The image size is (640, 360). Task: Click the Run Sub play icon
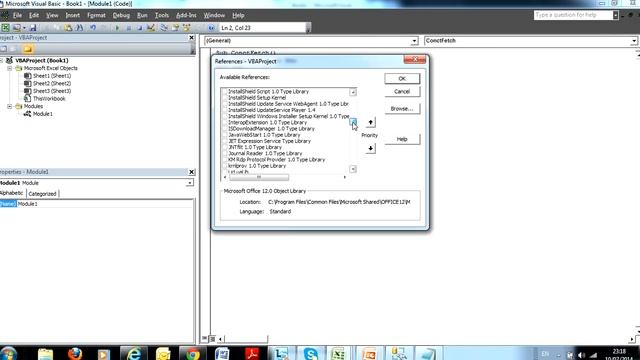117,28
